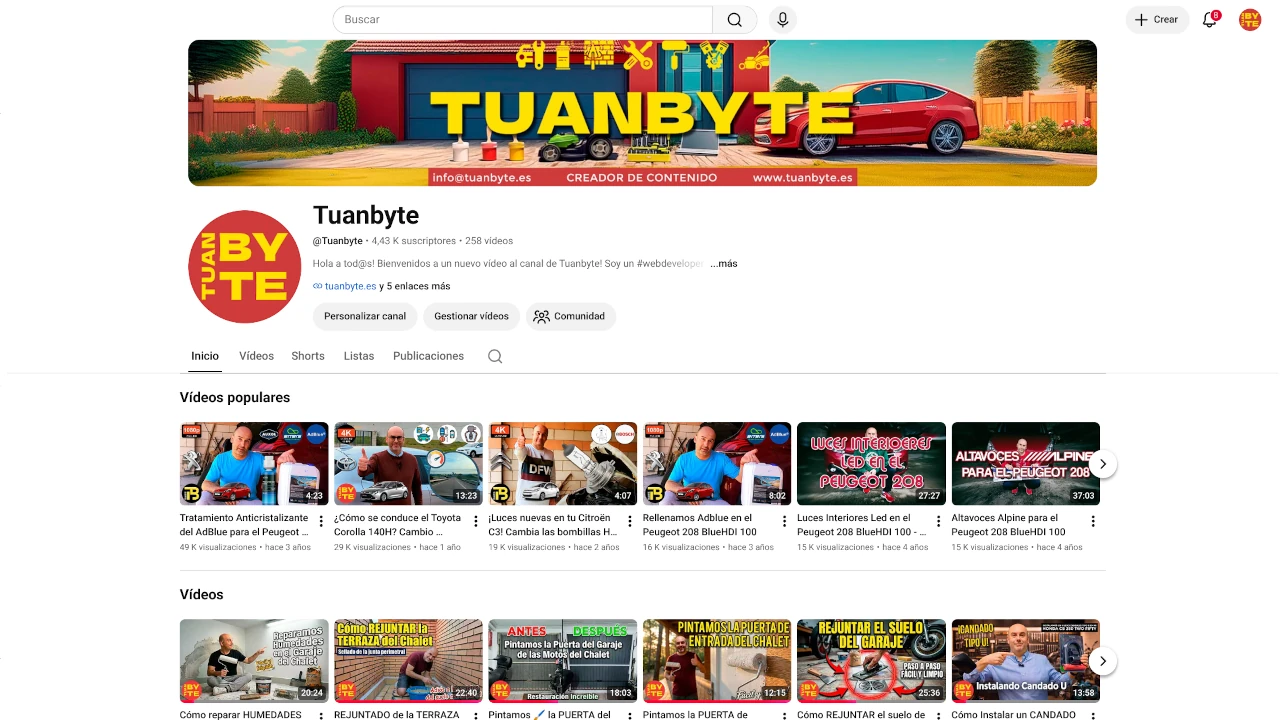
Task: Click the search magnifier button
Action: pos(735,20)
